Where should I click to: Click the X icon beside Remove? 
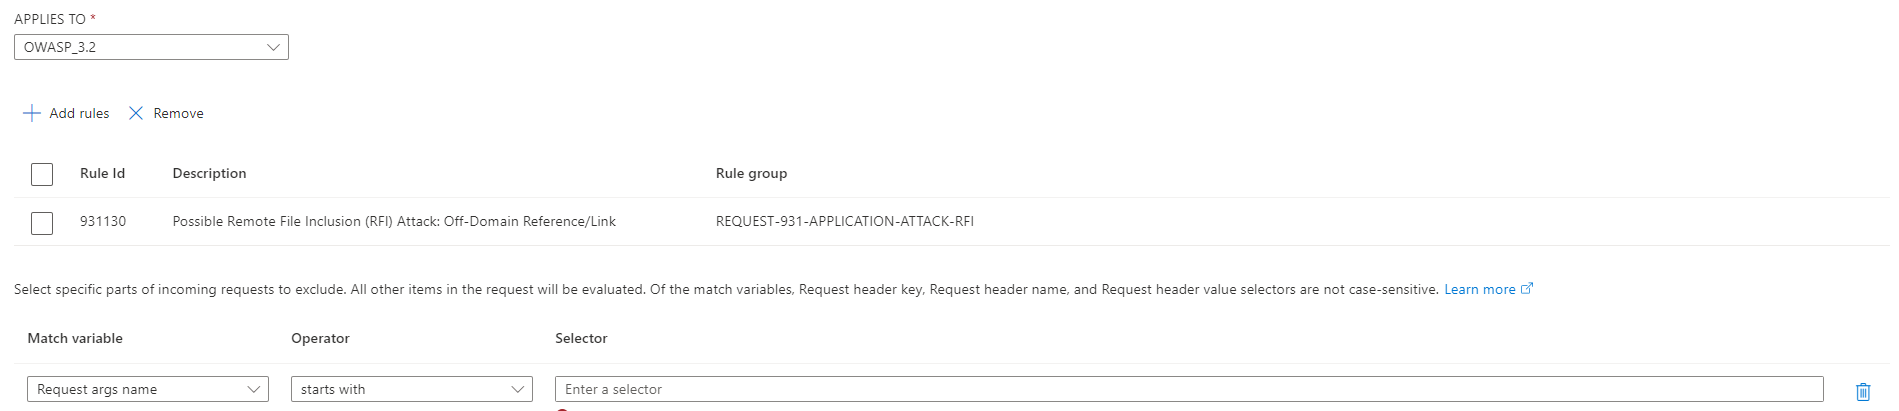tap(136, 113)
